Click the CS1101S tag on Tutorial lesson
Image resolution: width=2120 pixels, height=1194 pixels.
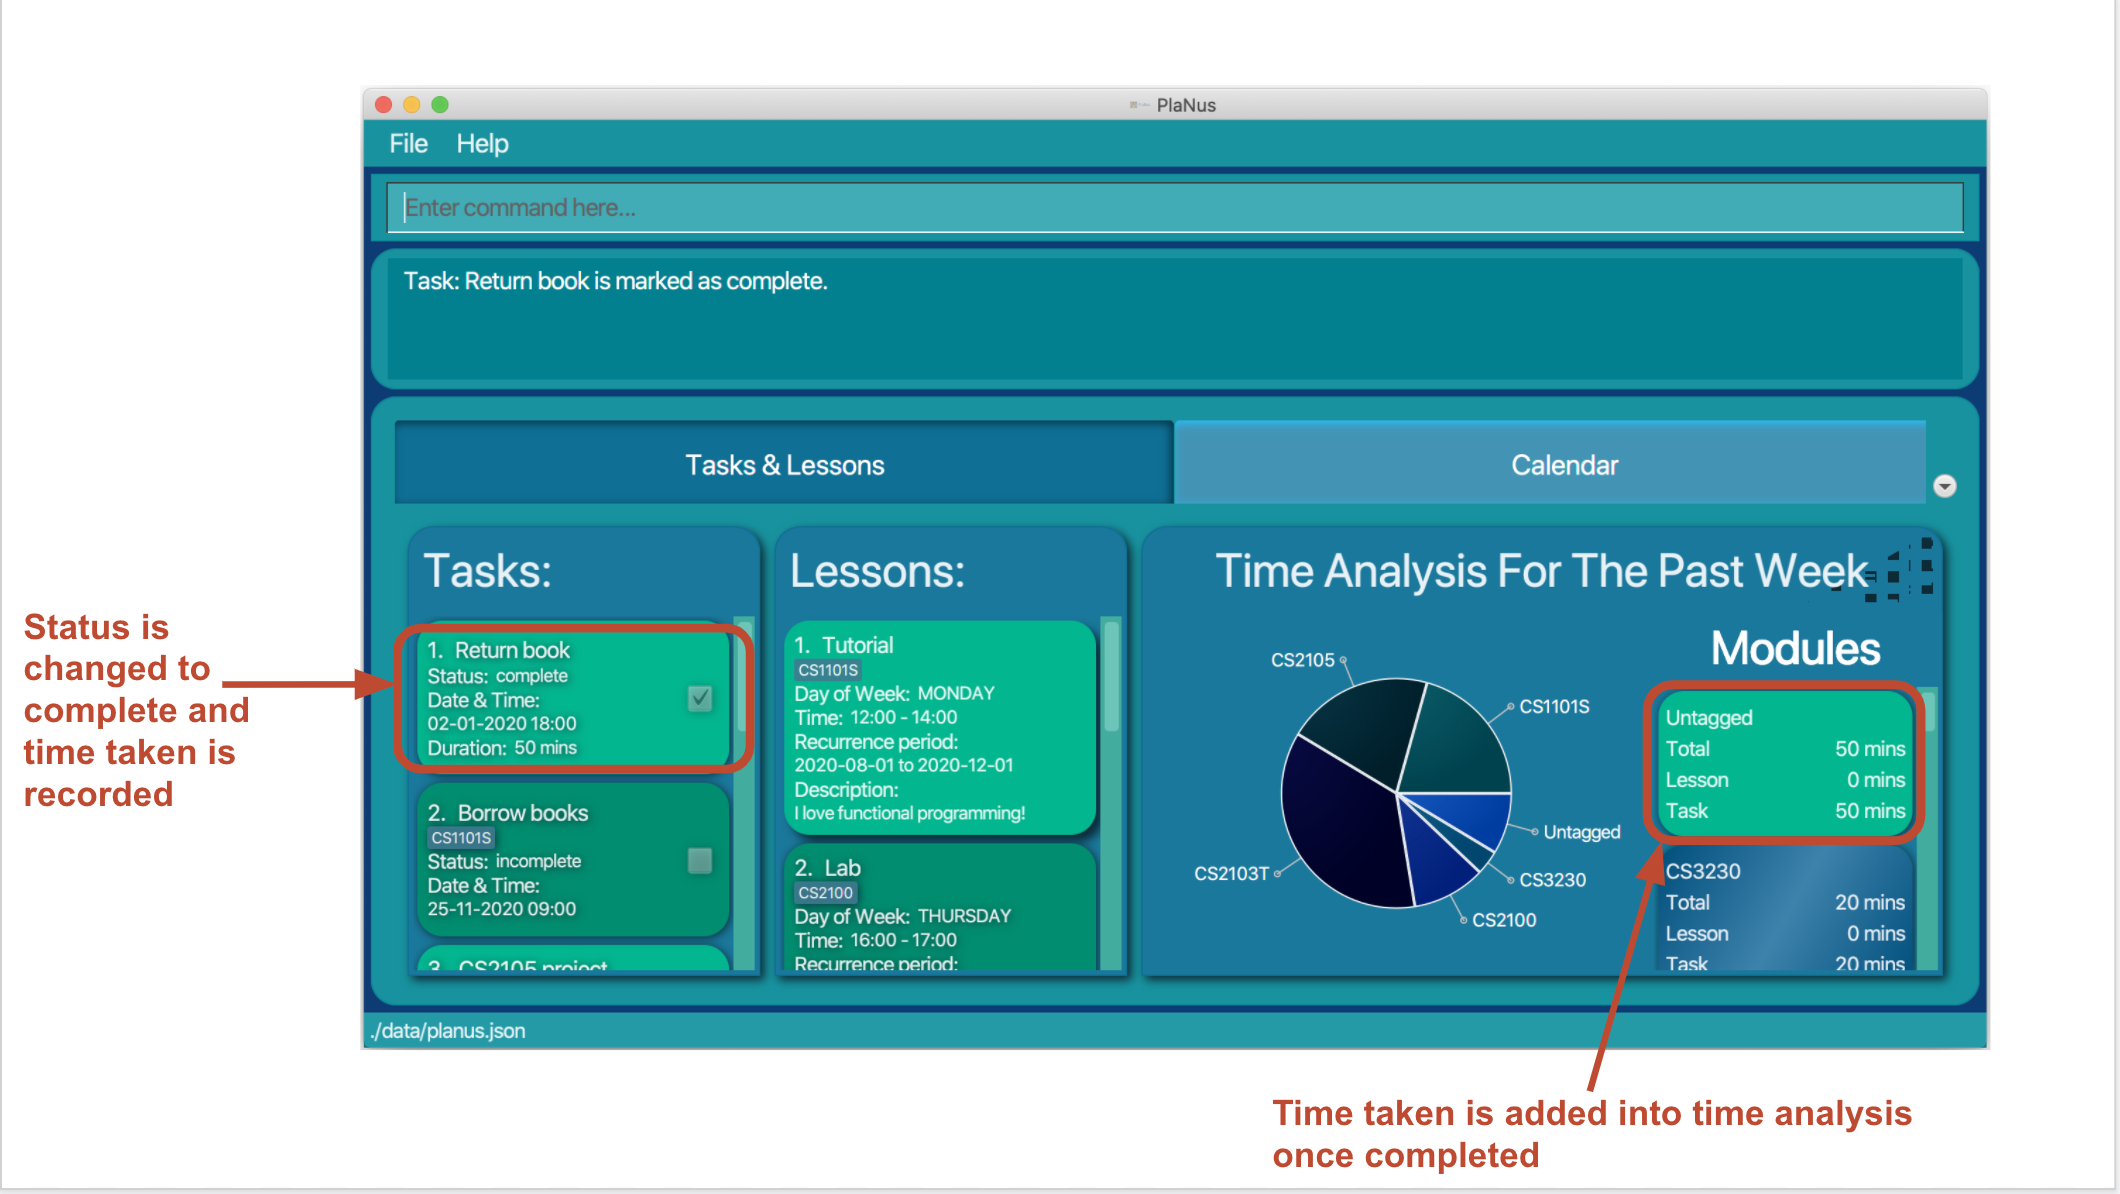coord(828,670)
